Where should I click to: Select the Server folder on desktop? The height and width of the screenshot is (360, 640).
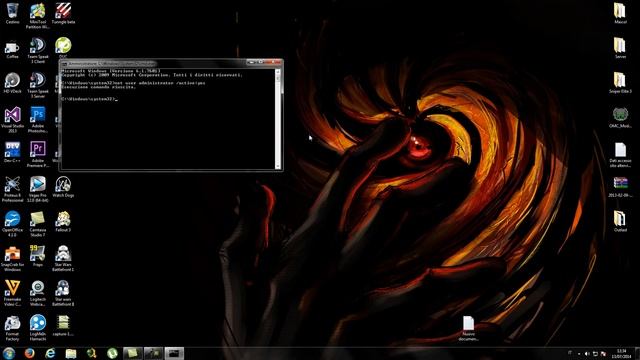(620, 48)
